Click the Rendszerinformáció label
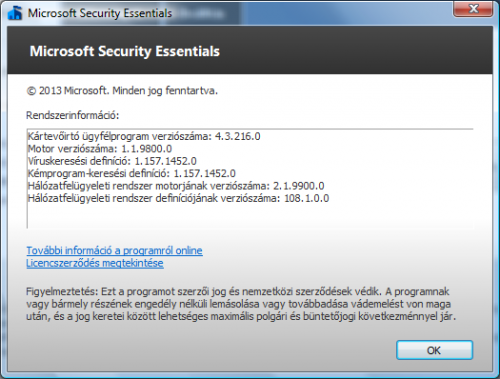This screenshot has height=379, width=500. [x=73, y=115]
